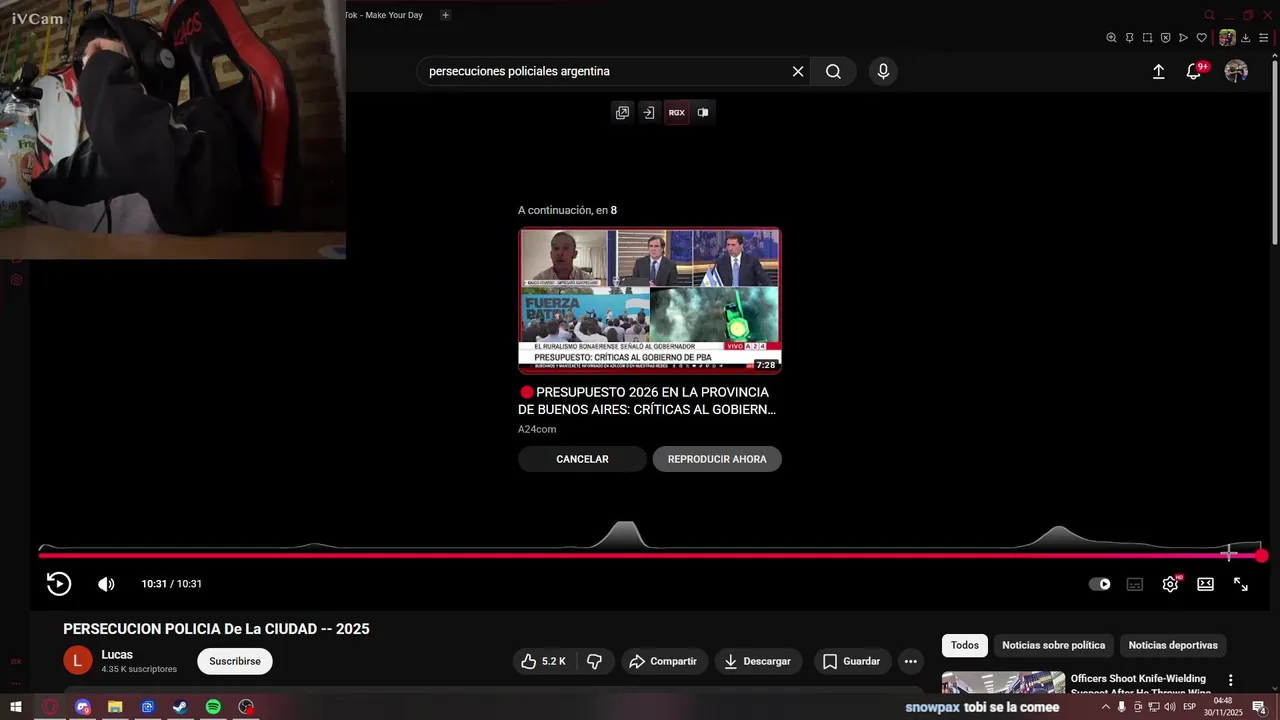Open the YouTube account avatar
The width and height of the screenshot is (1280, 720).
(1236, 71)
